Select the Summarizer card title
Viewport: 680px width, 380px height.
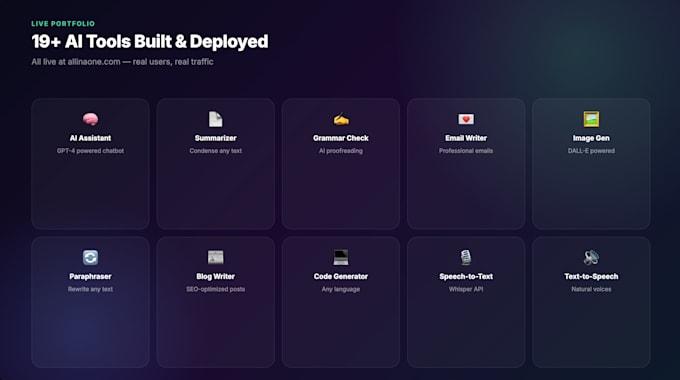[216, 138]
